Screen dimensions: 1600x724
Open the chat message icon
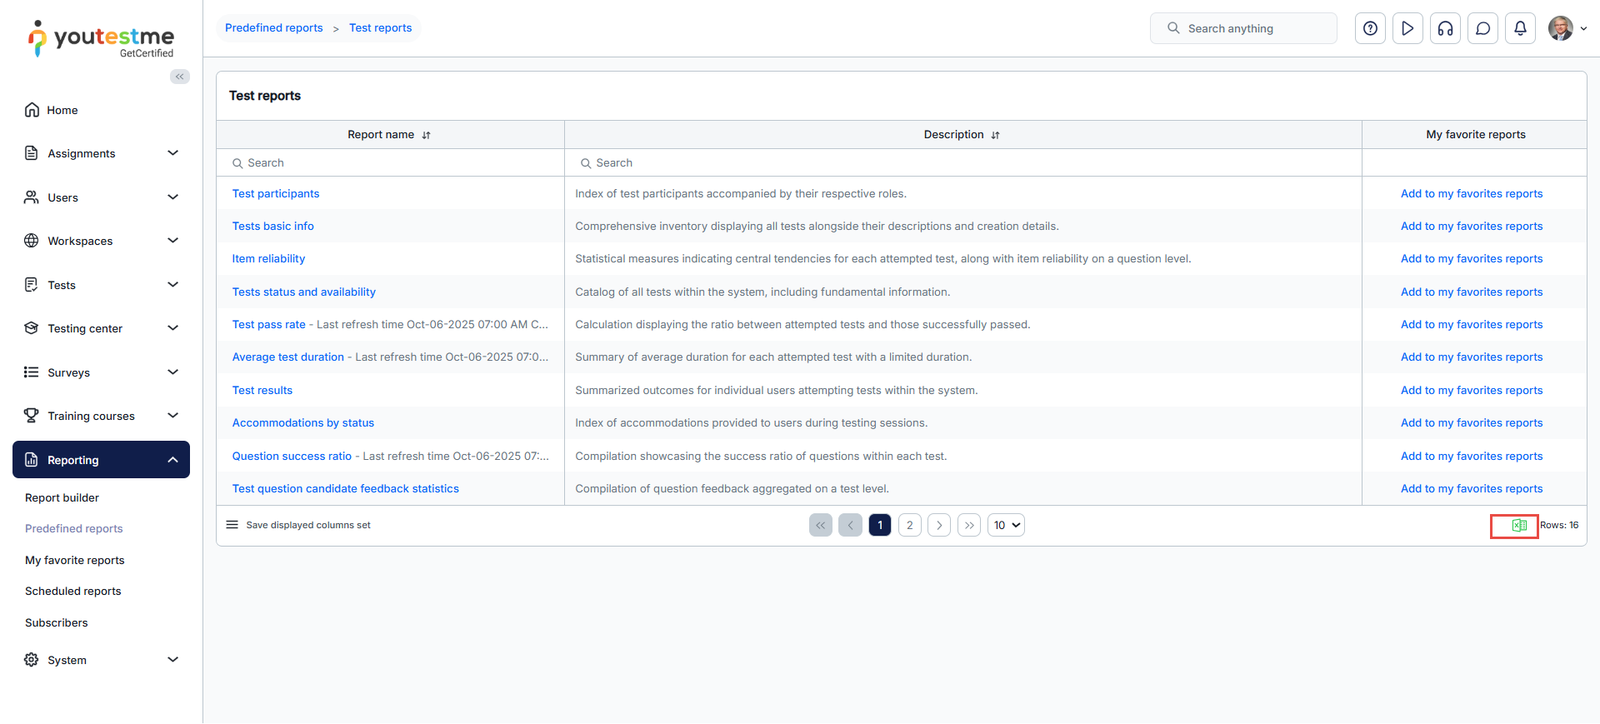tap(1483, 28)
